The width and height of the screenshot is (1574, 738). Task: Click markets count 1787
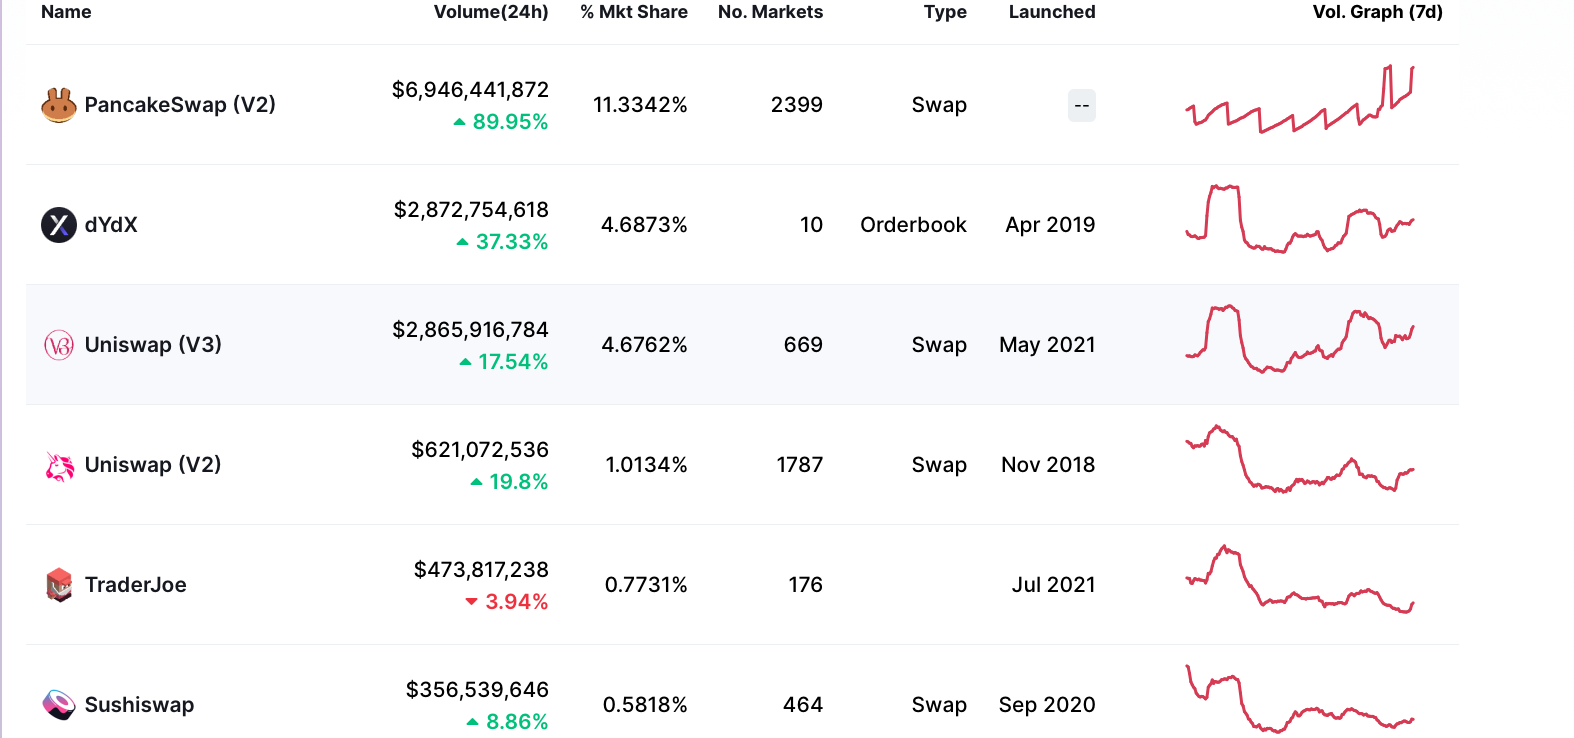800,465
